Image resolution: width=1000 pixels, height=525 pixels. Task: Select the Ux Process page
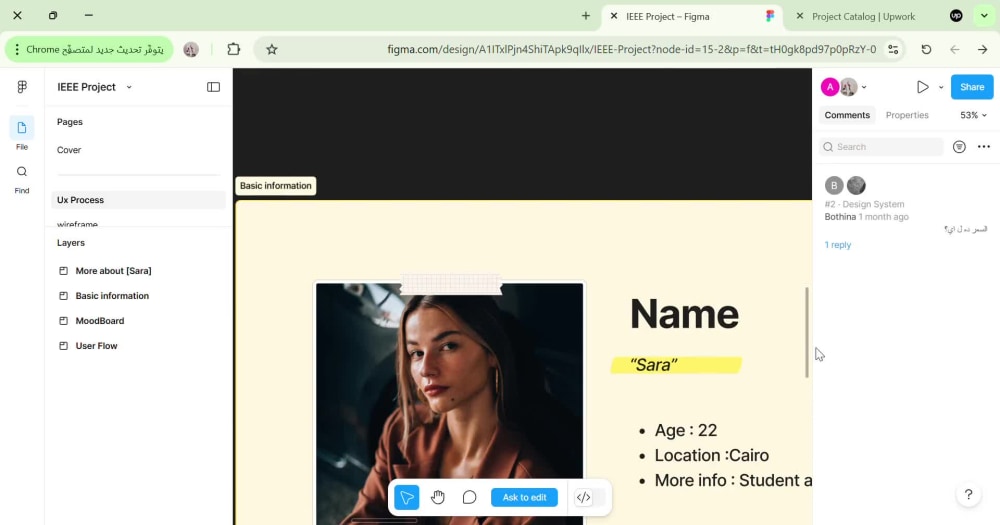click(x=138, y=200)
